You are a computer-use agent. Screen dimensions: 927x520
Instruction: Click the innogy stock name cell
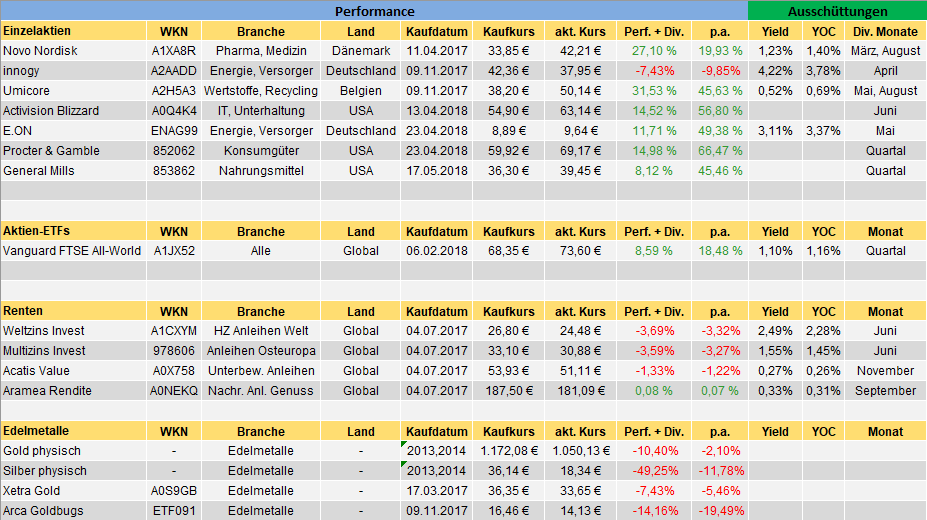point(74,71)
